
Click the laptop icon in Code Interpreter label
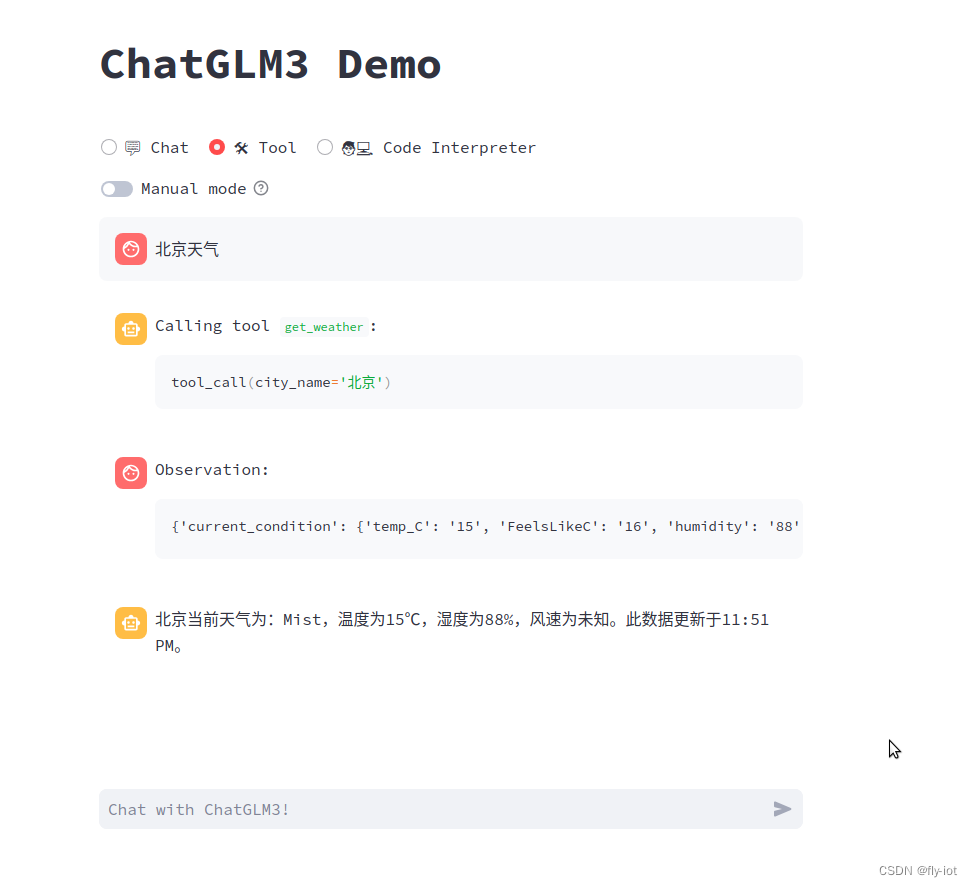coord(362,147)
